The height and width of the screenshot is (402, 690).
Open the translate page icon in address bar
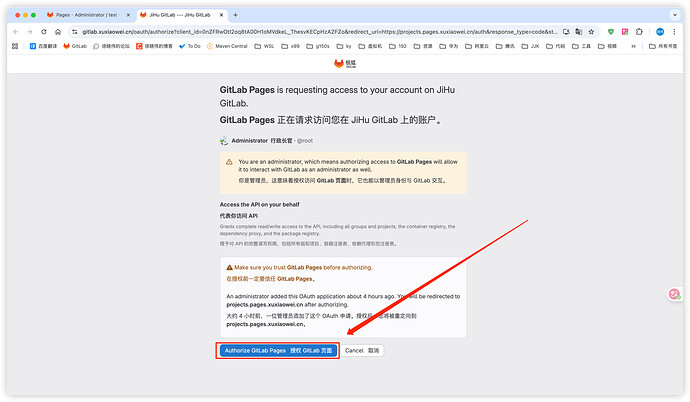click(x=580, y=32)
